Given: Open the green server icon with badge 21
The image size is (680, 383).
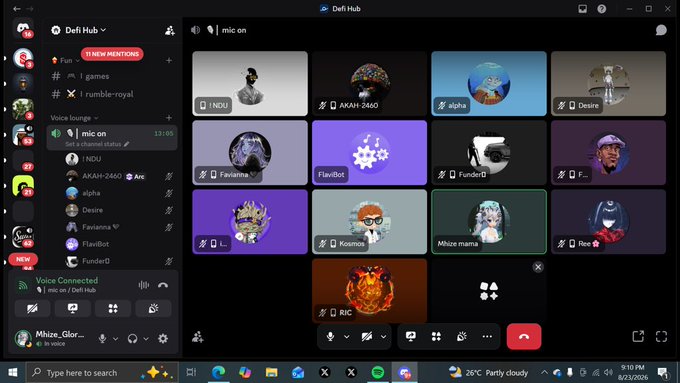Looking at the screenshot, I should click(x=23, y=185).
